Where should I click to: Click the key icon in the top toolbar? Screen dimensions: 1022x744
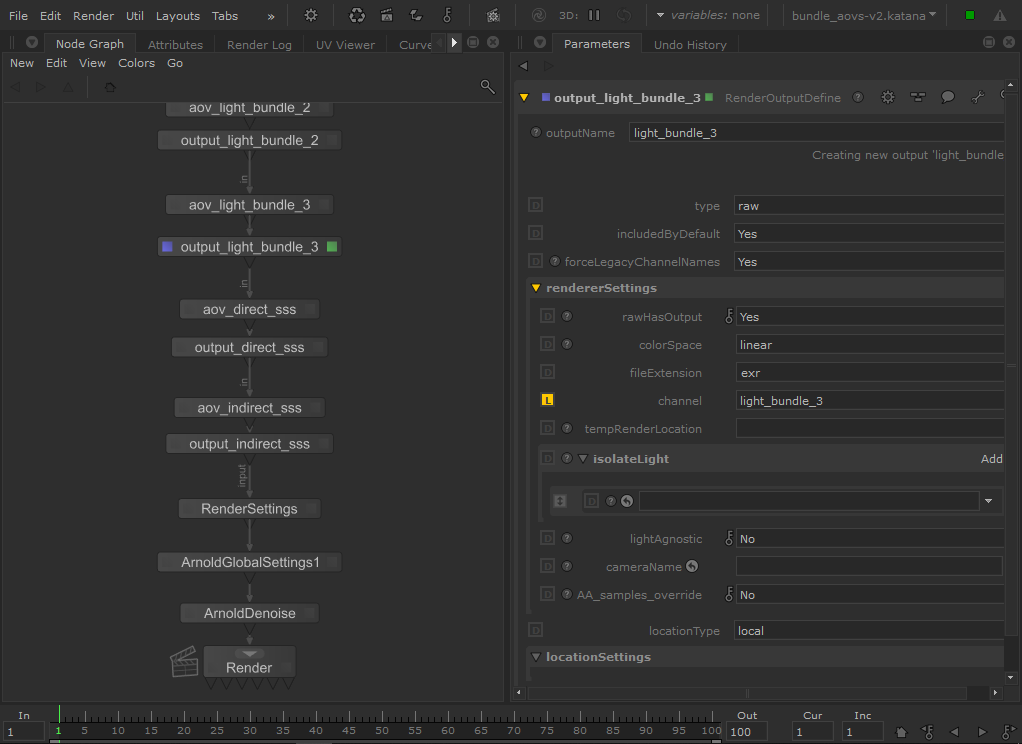(447, 16)
